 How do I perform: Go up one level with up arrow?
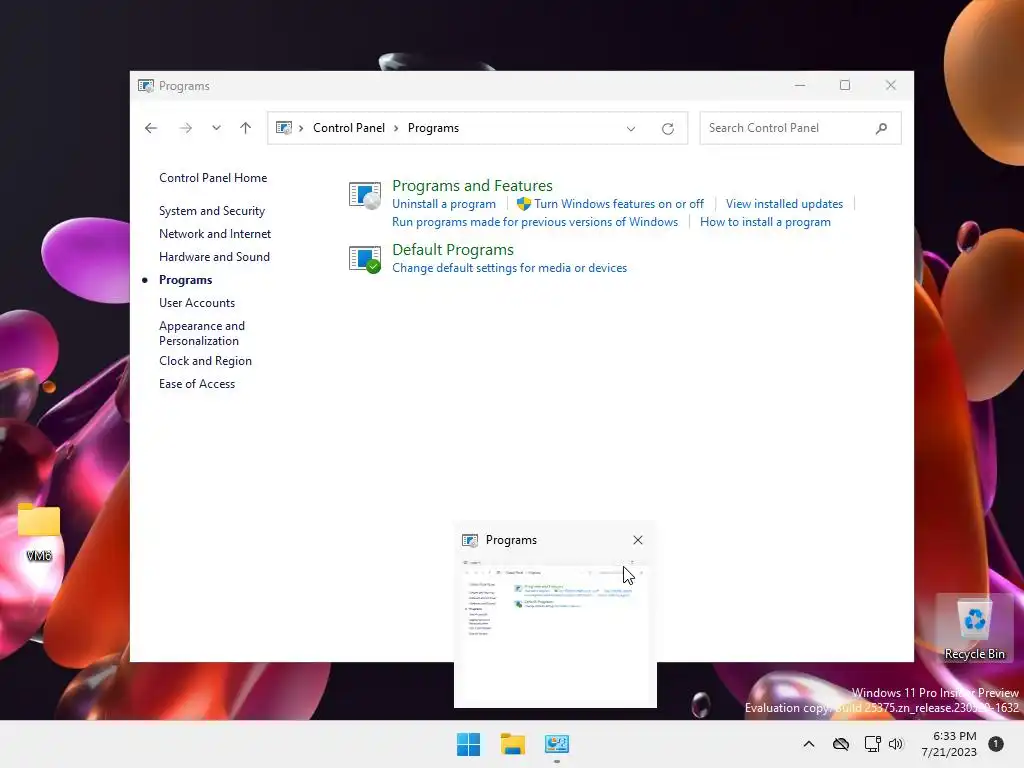point(246,128)
